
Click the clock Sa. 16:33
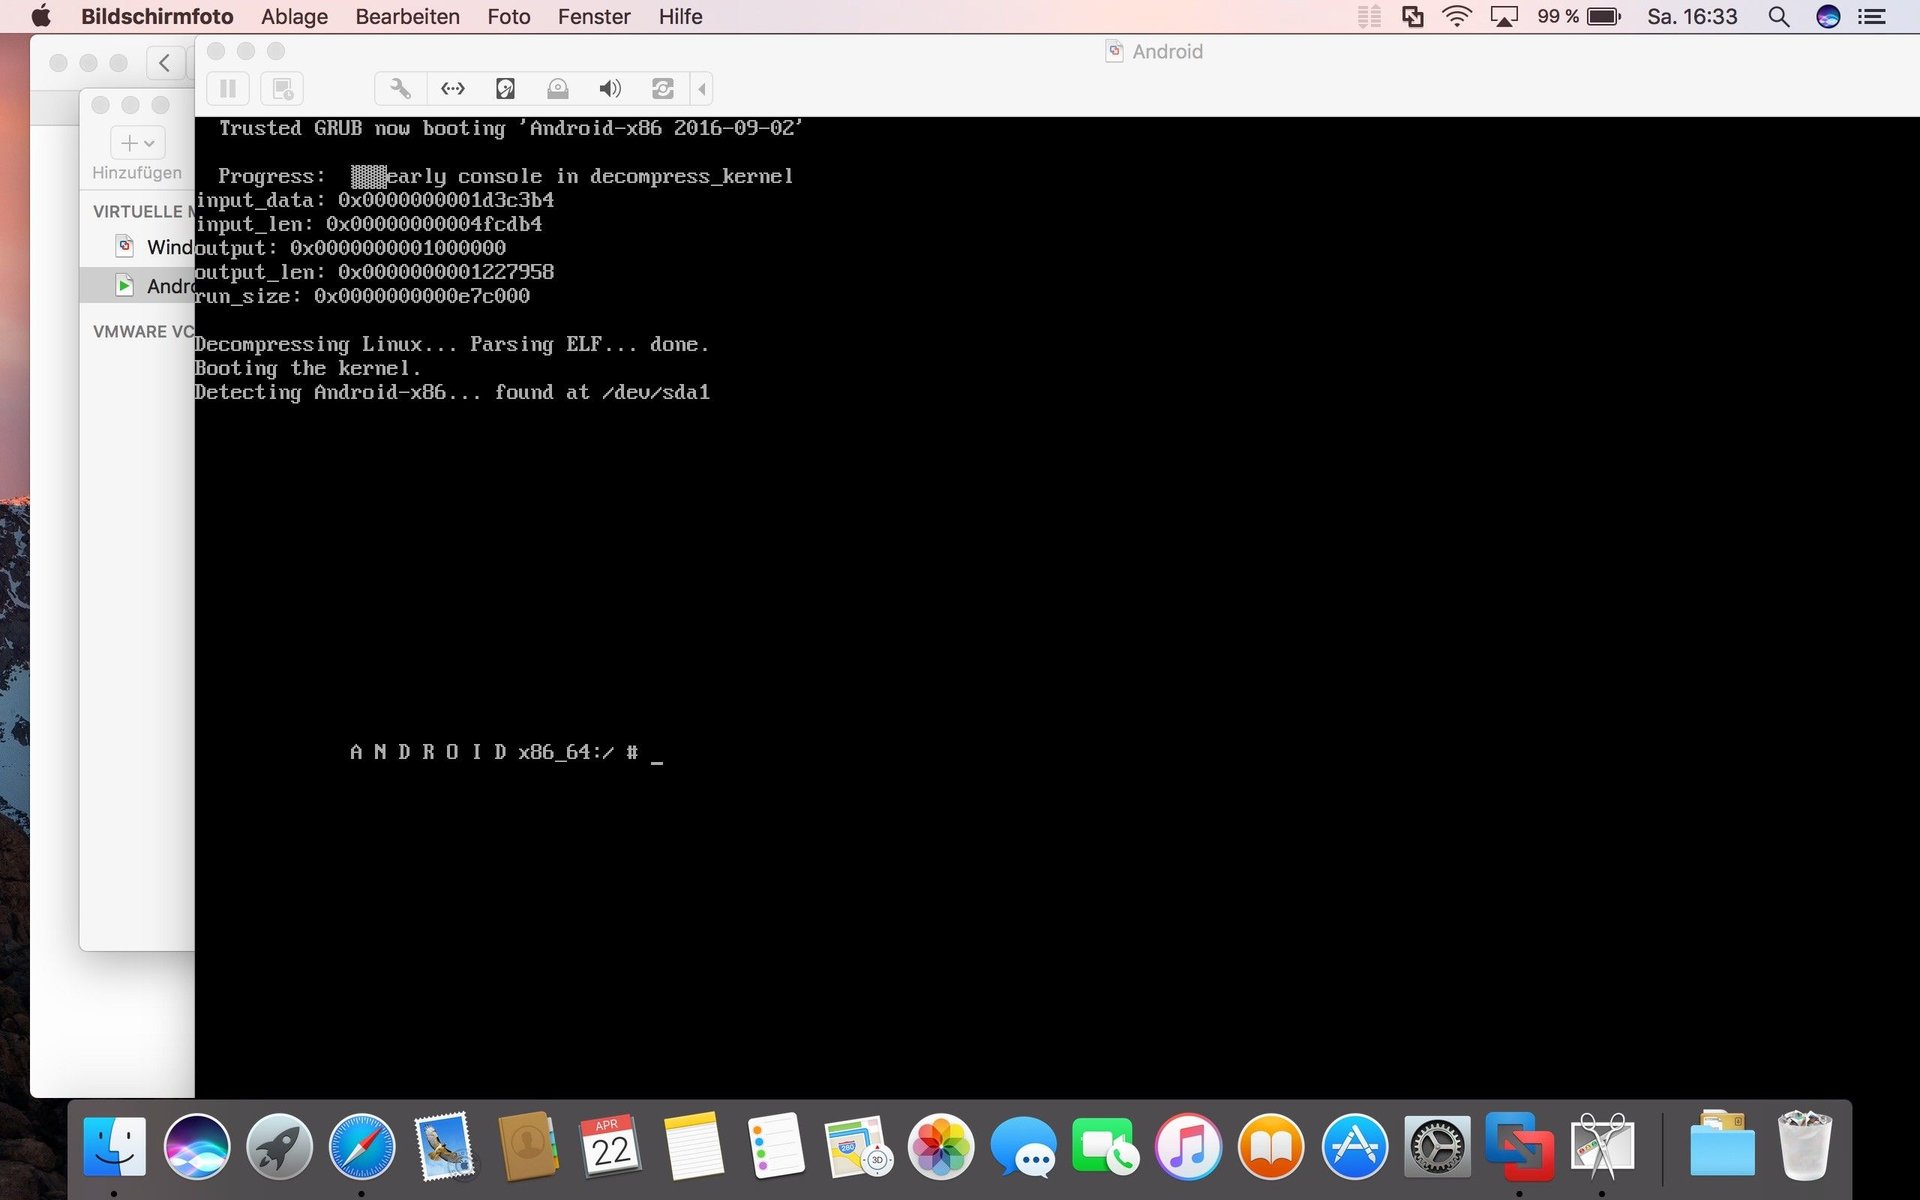[1692, 16]
